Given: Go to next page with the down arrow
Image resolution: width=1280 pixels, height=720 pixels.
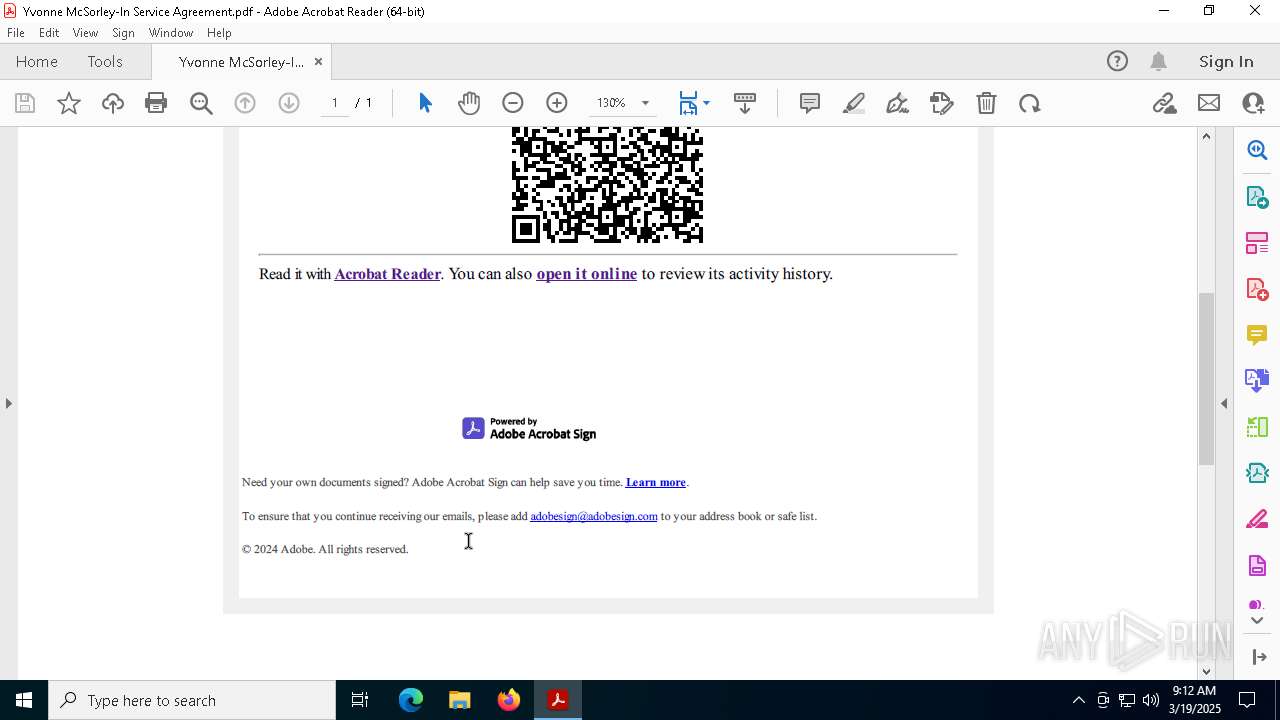Looking at the screenshot, I should [289, 103].
